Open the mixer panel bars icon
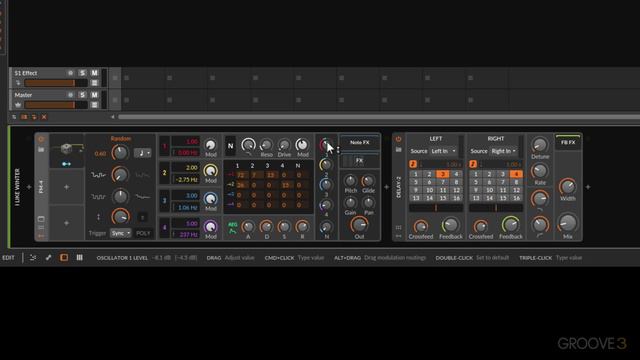The image size is (640, 360). [x=80, y=258]
